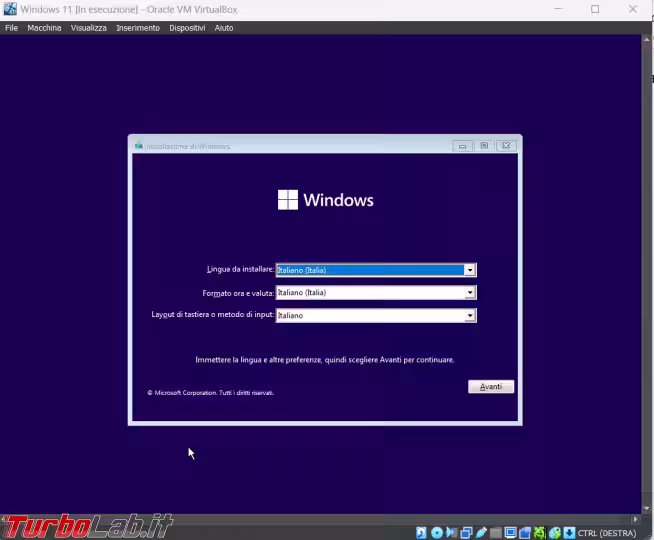Image resolution: width=654 pixels, height=540 pixels.
Task: Click the Windows Setup dialog's minimize button
Action: pos(463,146)
